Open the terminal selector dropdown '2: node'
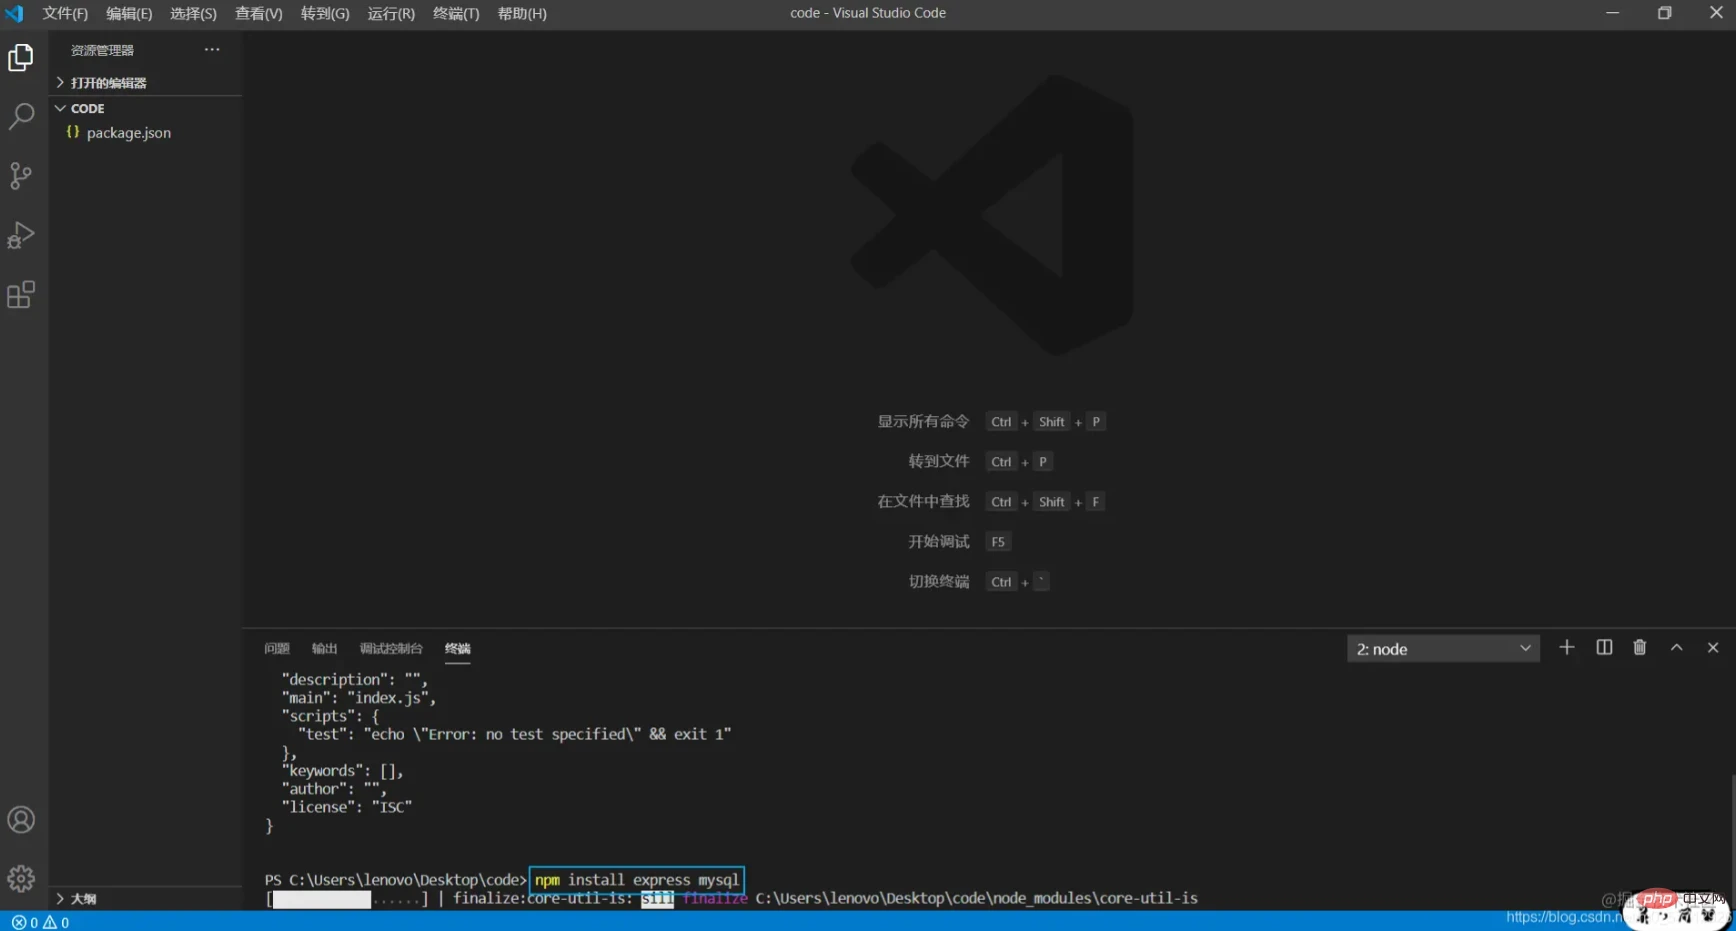Screen dimensions: 1736x931 click(x=1443, y=649)
